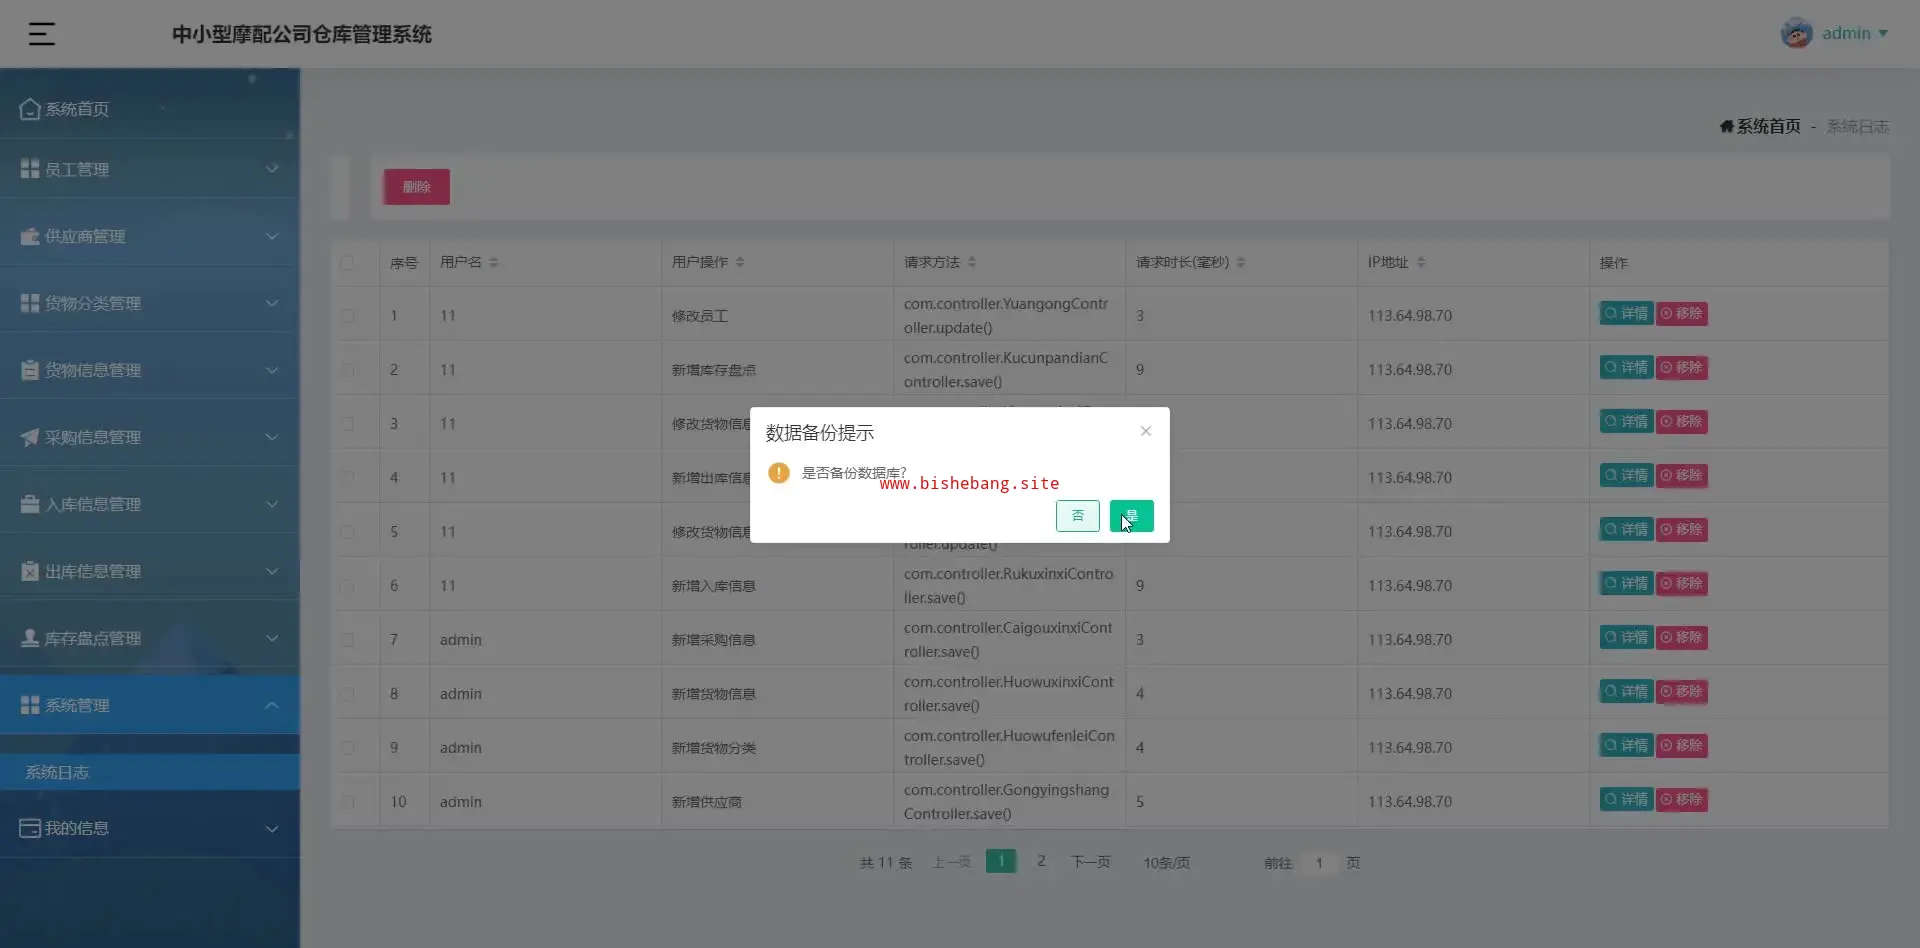Open 详情 for row 10 新增供应商

(1626, 800)
